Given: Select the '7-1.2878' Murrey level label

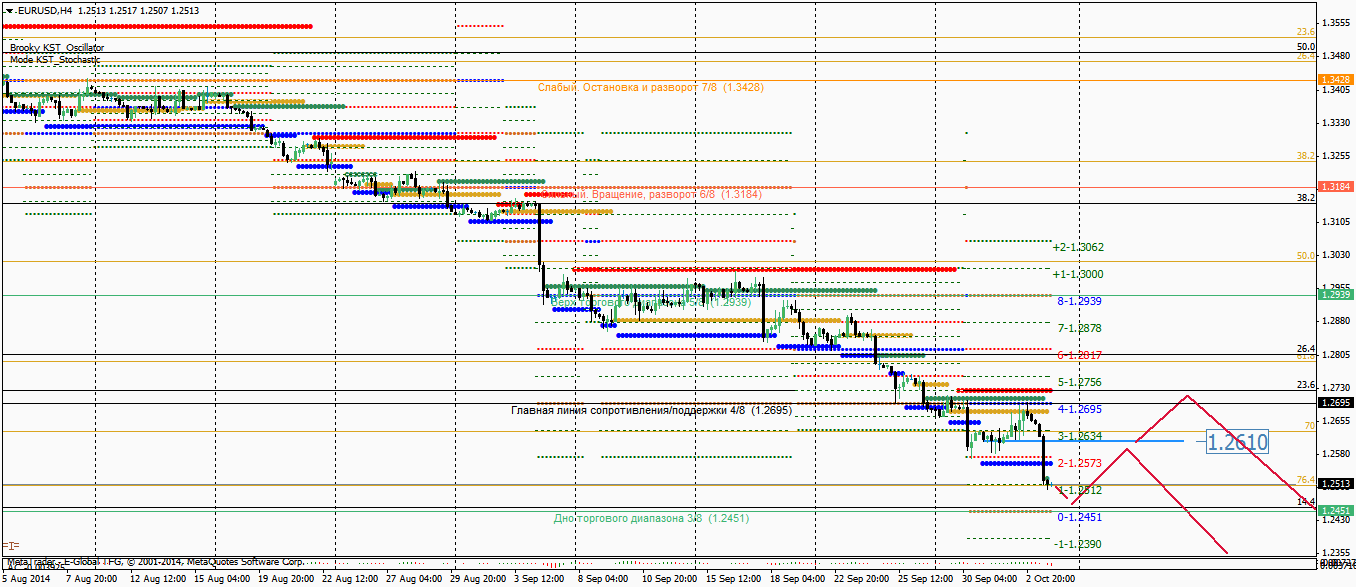Looking at the screenshot, I should [1080, 328].
